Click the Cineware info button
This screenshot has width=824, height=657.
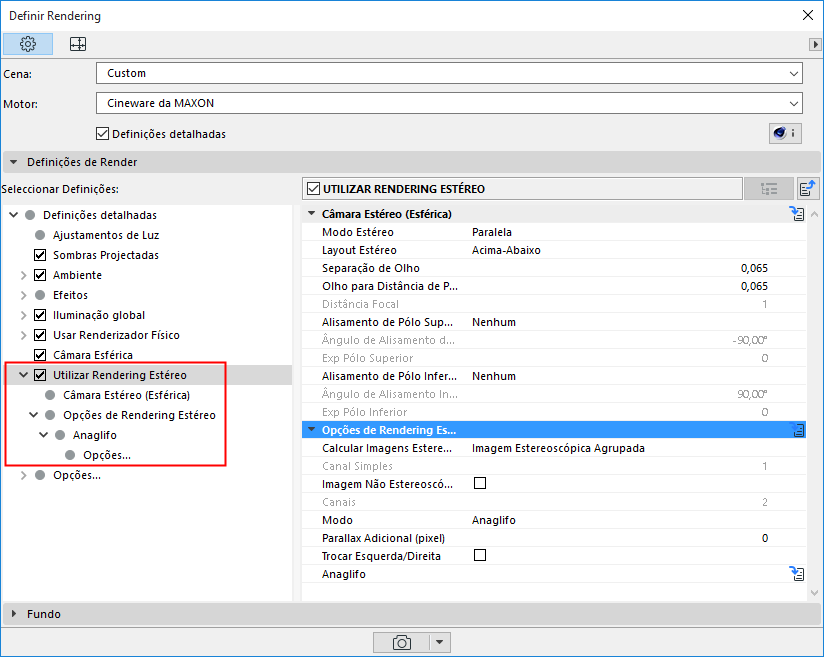pyautogui.click(x=785, y=134)
